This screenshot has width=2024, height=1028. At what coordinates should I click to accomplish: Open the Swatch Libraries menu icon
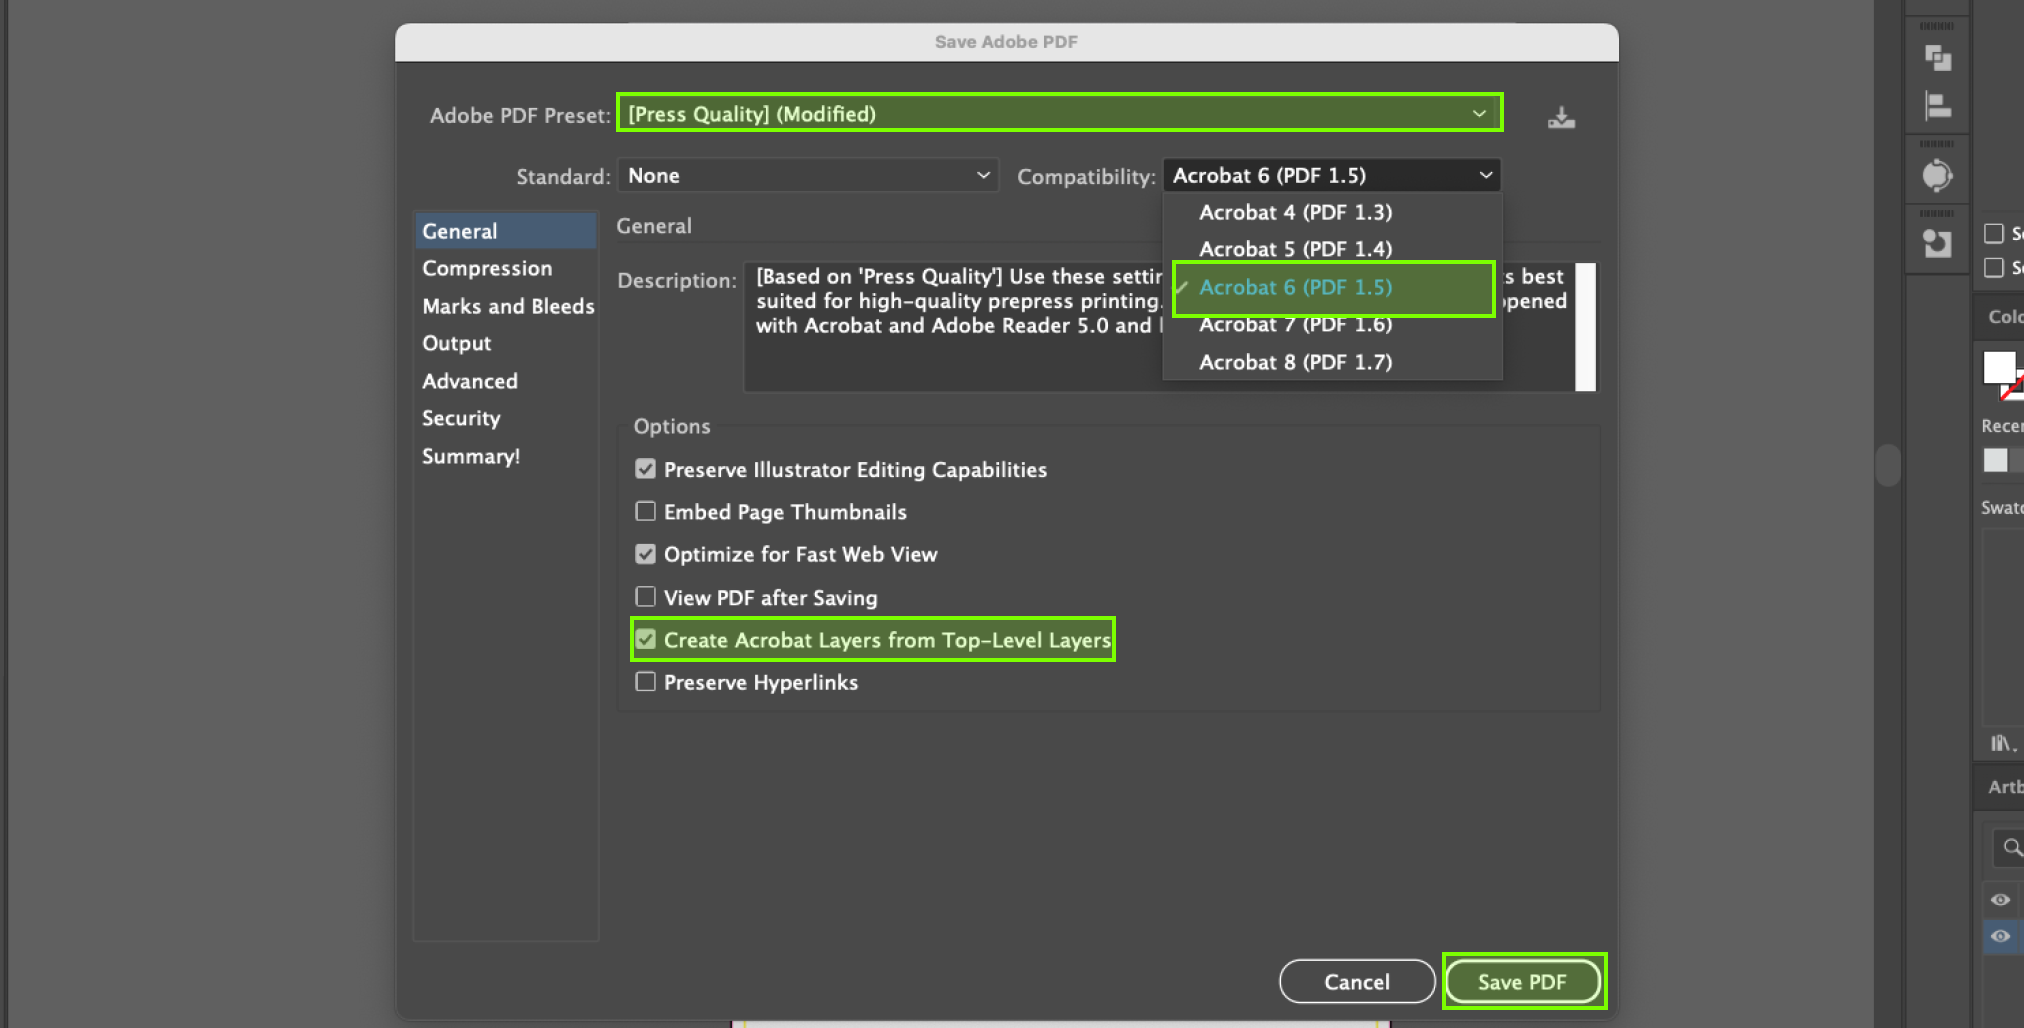[2001, 743]
